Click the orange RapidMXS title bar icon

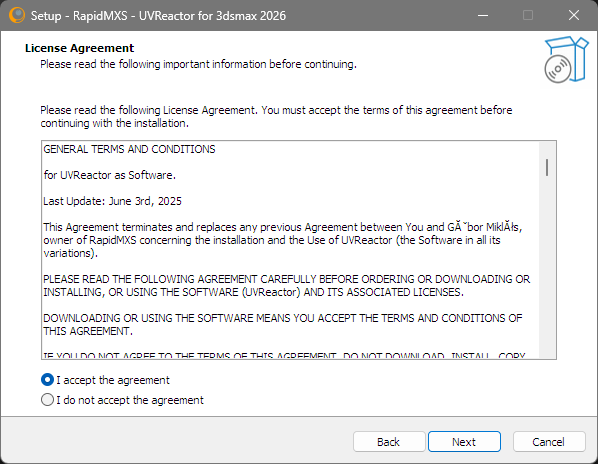tap(16, 15)
